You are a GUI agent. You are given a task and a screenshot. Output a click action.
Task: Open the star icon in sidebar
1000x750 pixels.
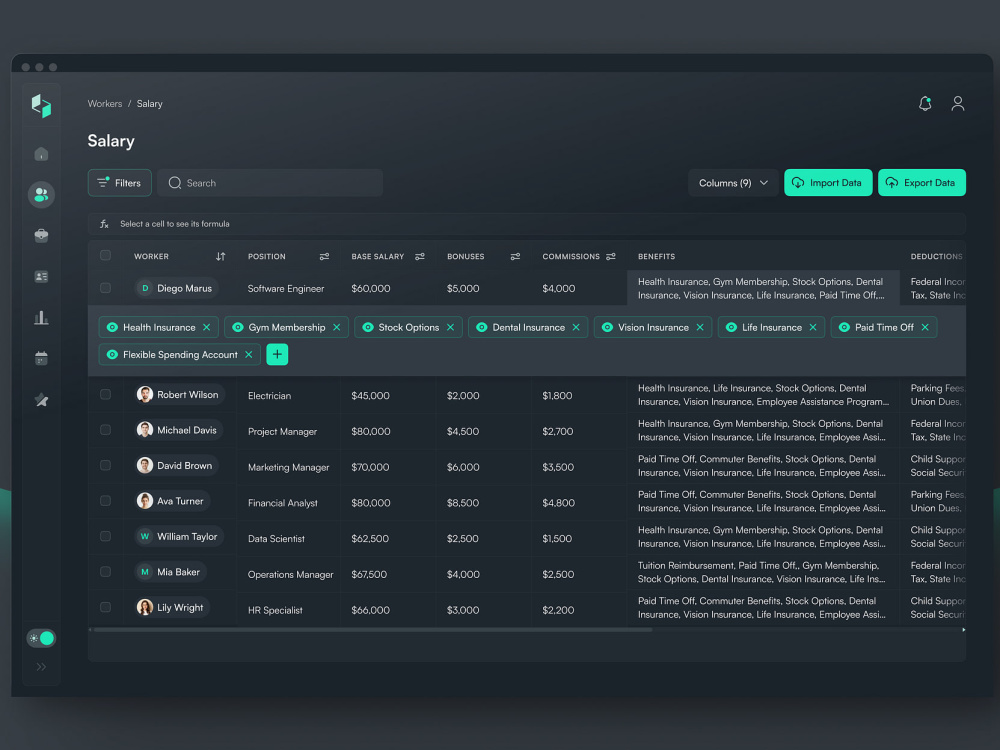click(x=41, y=400)
